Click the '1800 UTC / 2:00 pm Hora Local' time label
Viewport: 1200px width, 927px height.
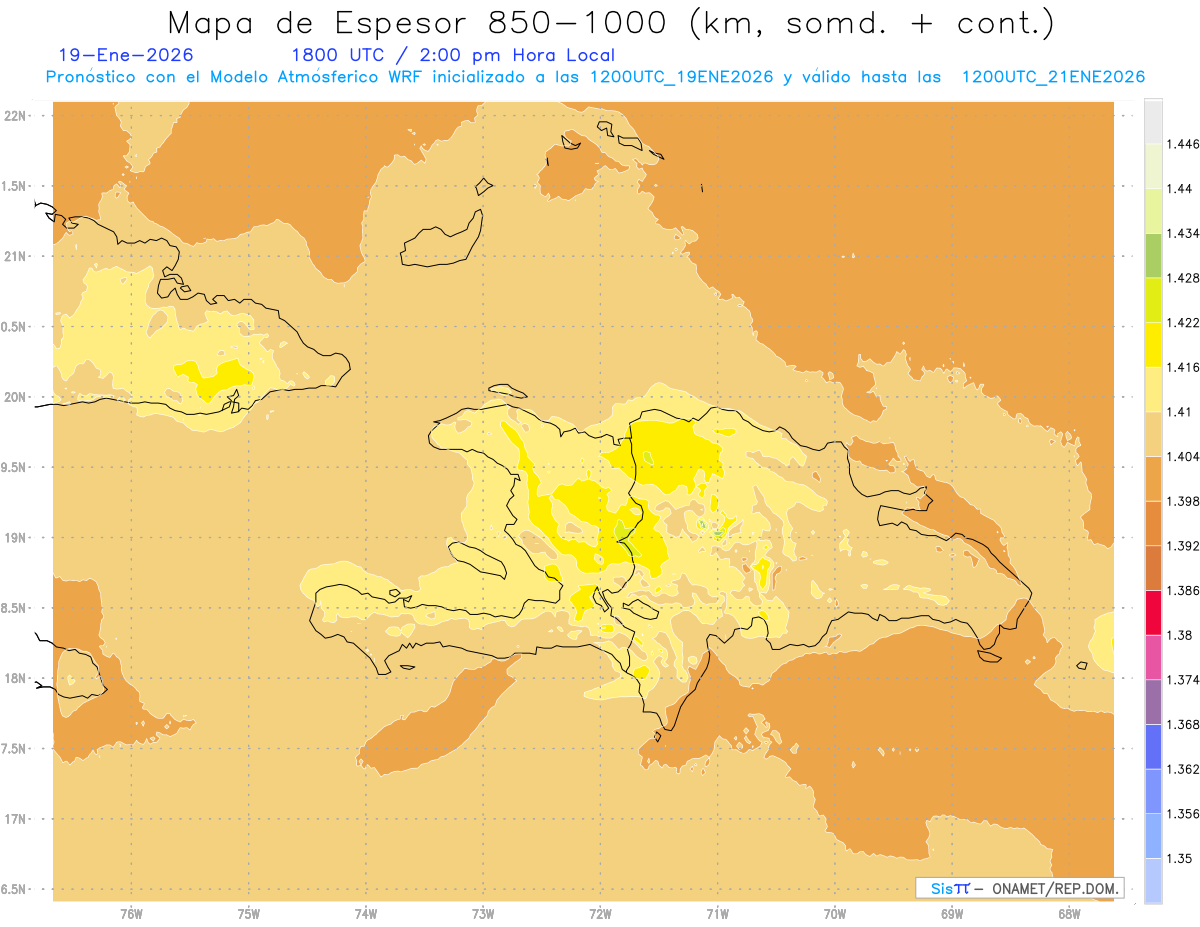pyautogui.click(x=453, y=55)
